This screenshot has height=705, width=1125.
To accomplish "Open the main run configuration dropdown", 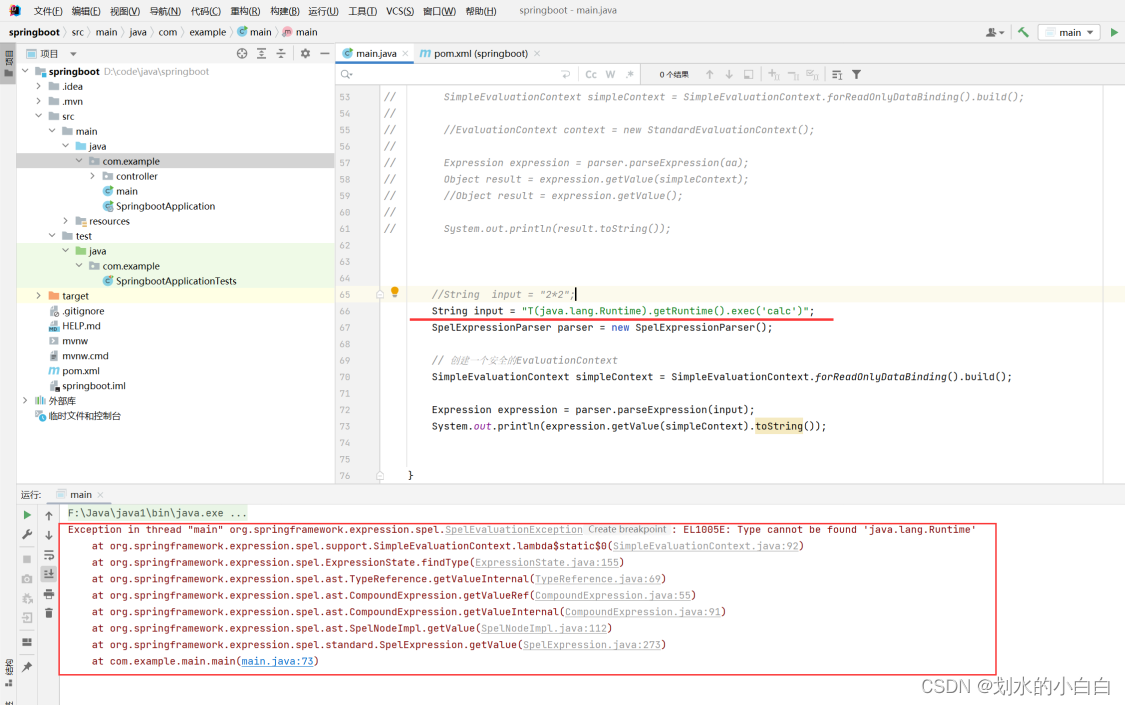I will pyautogui.click(x=1069, y=32).
